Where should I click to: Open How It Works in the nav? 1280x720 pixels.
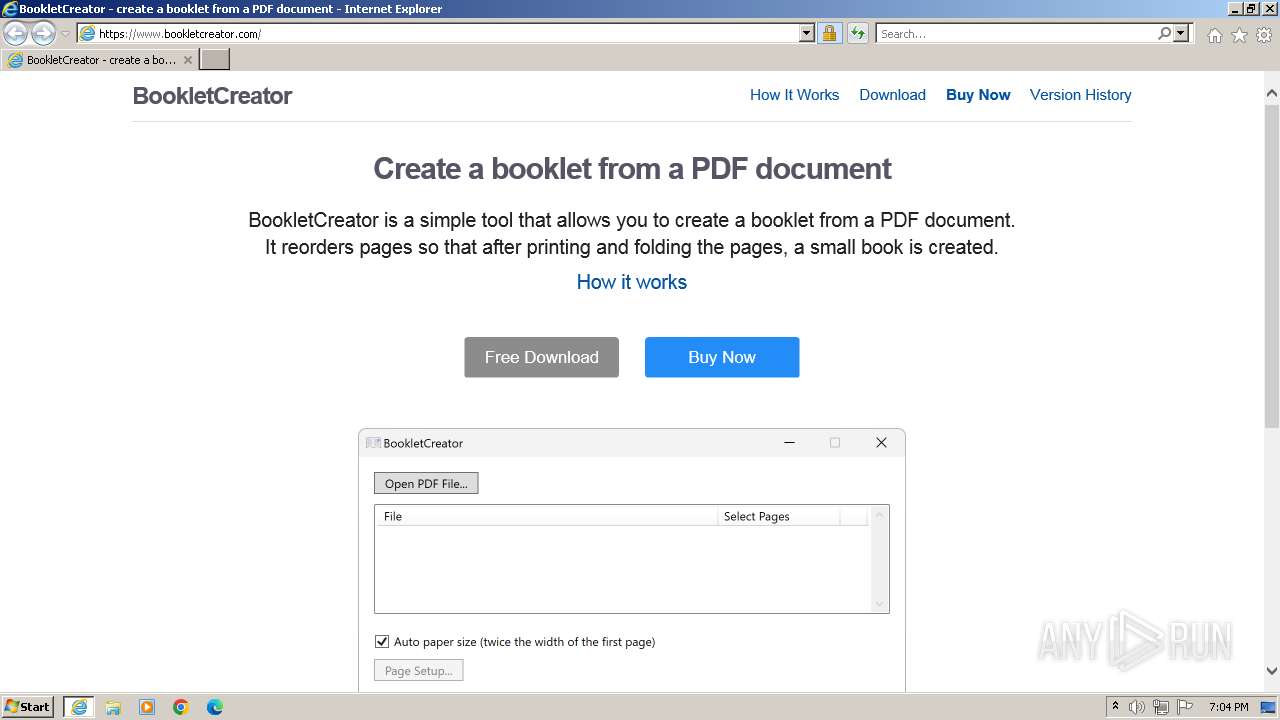(794, 95)
